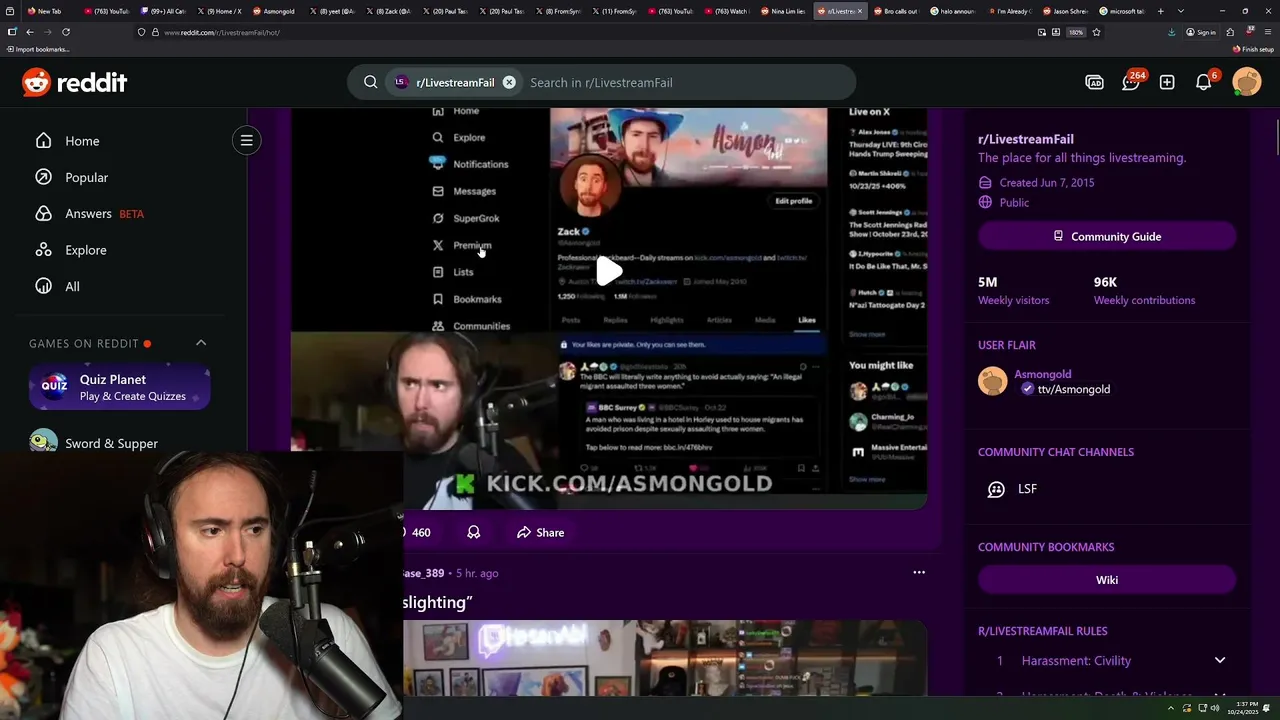This screenshot has width=1280, height=720.
Task: Open Sword & Supper game
Action: 111,443
